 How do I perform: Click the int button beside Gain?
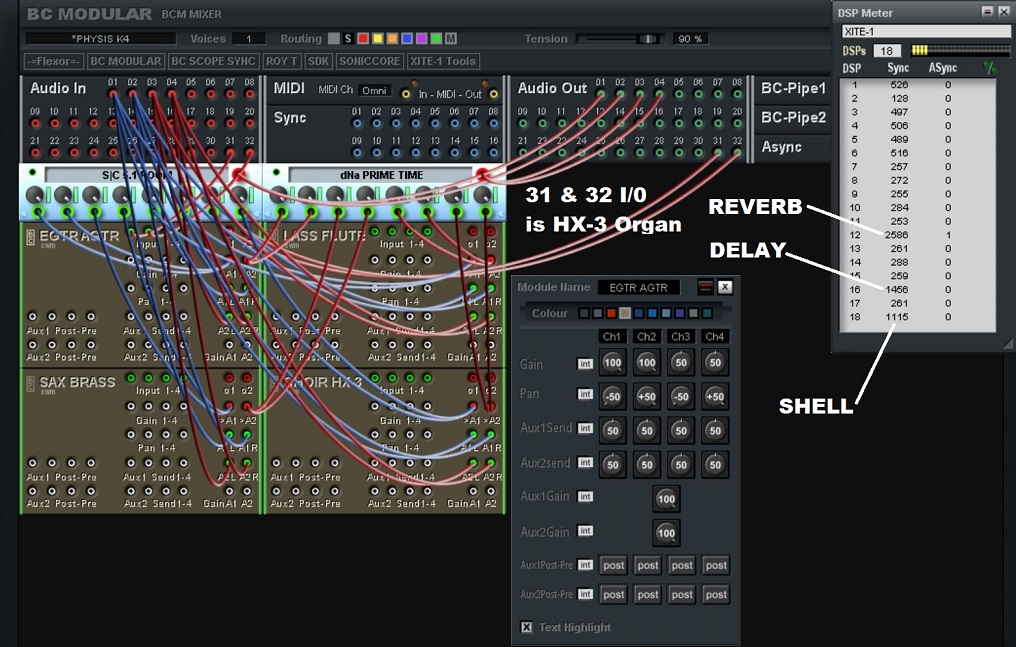pyautogui.click(x=585, y=365)
